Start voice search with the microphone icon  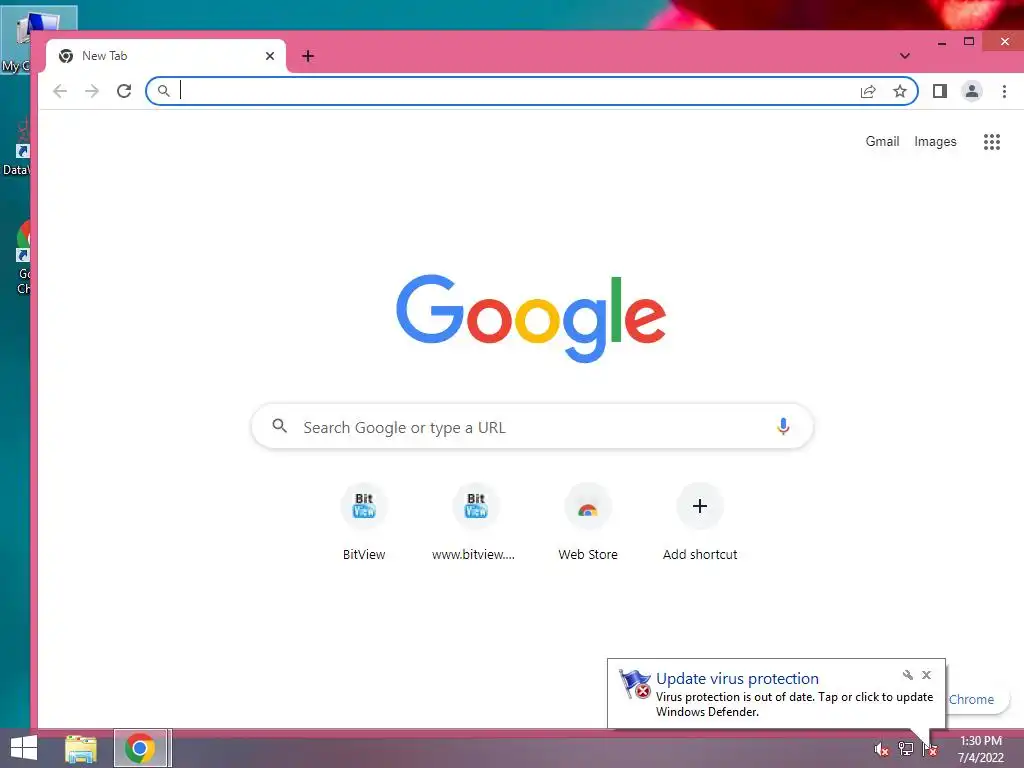[783, 427]
